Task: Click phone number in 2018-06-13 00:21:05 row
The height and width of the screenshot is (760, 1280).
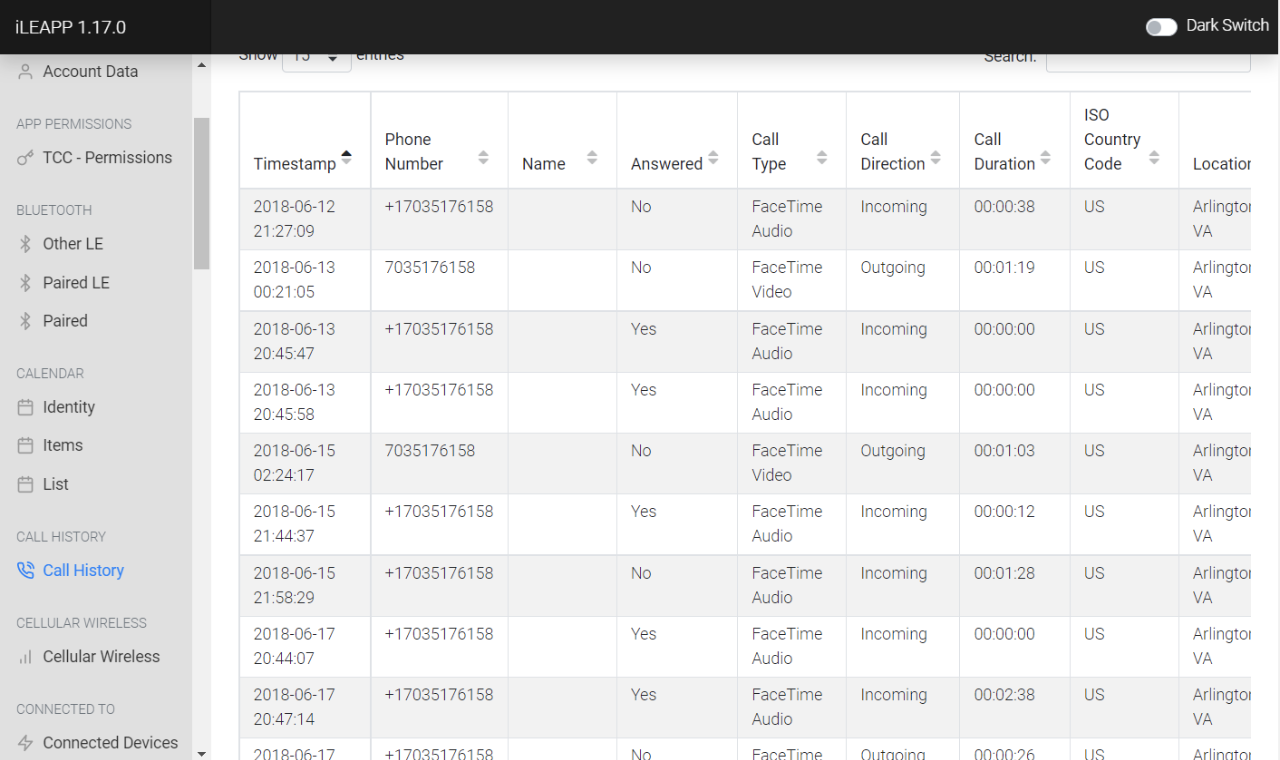Action: [430, 268]
